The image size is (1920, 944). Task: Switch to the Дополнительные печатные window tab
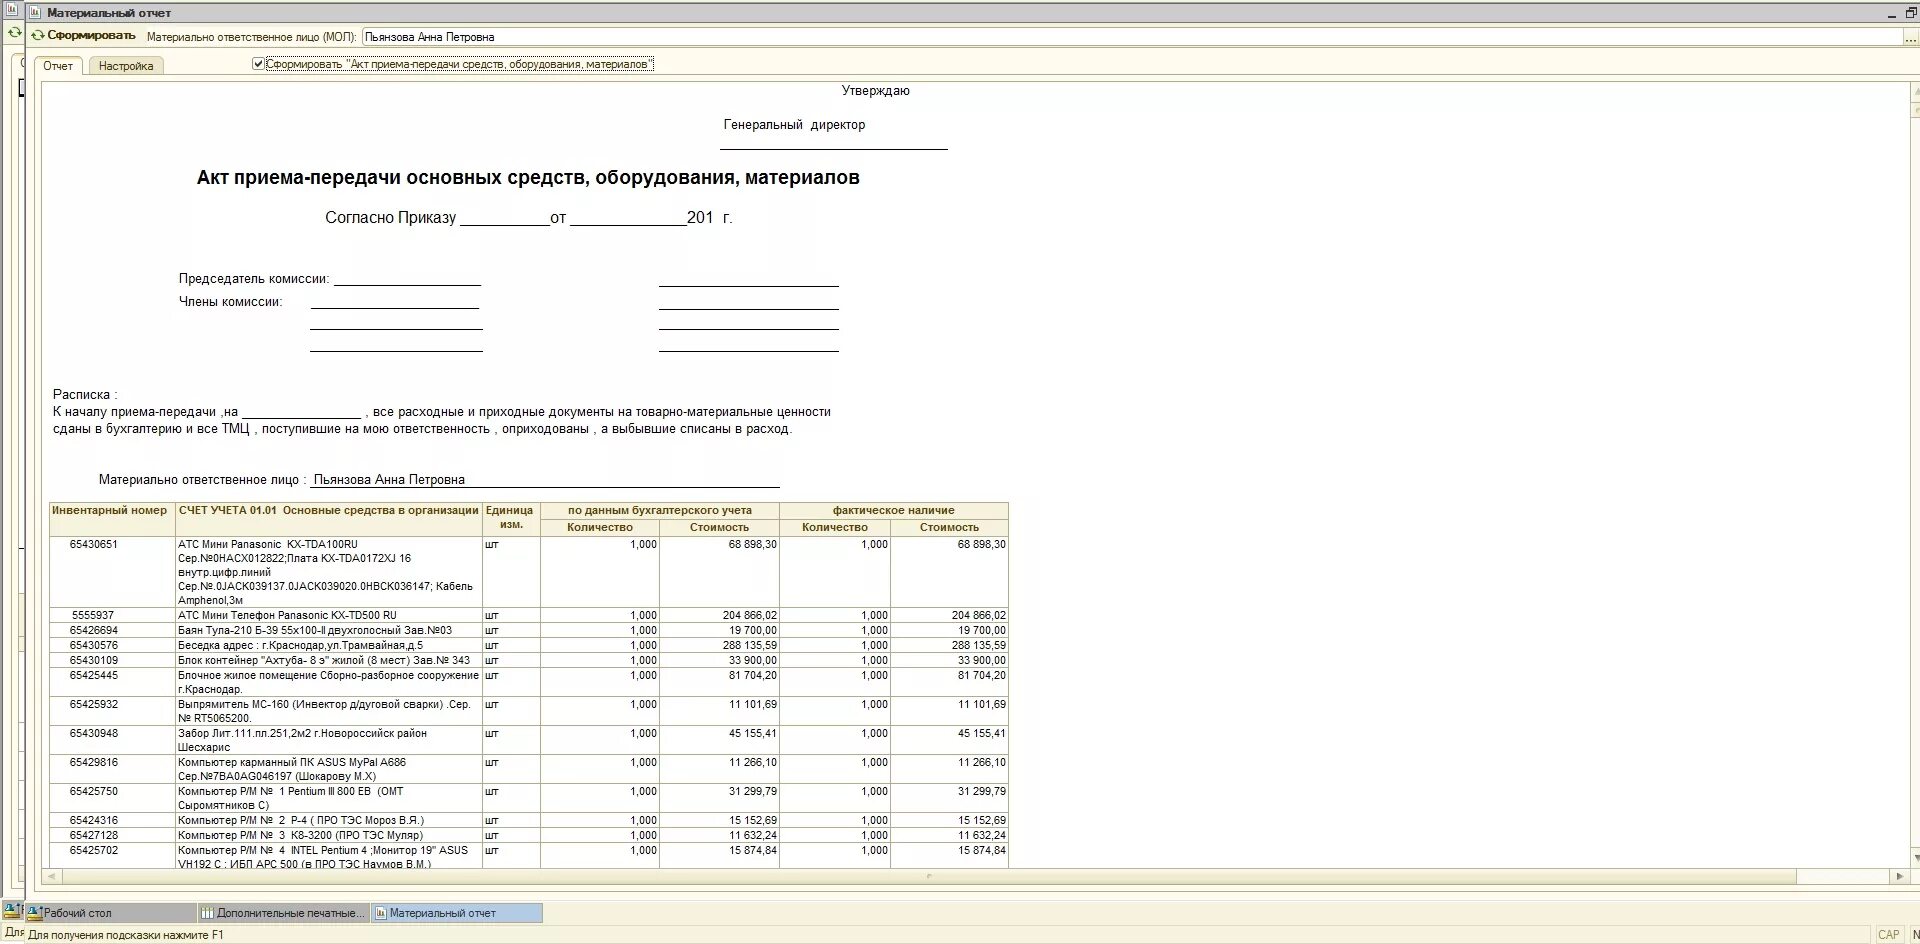284,913
